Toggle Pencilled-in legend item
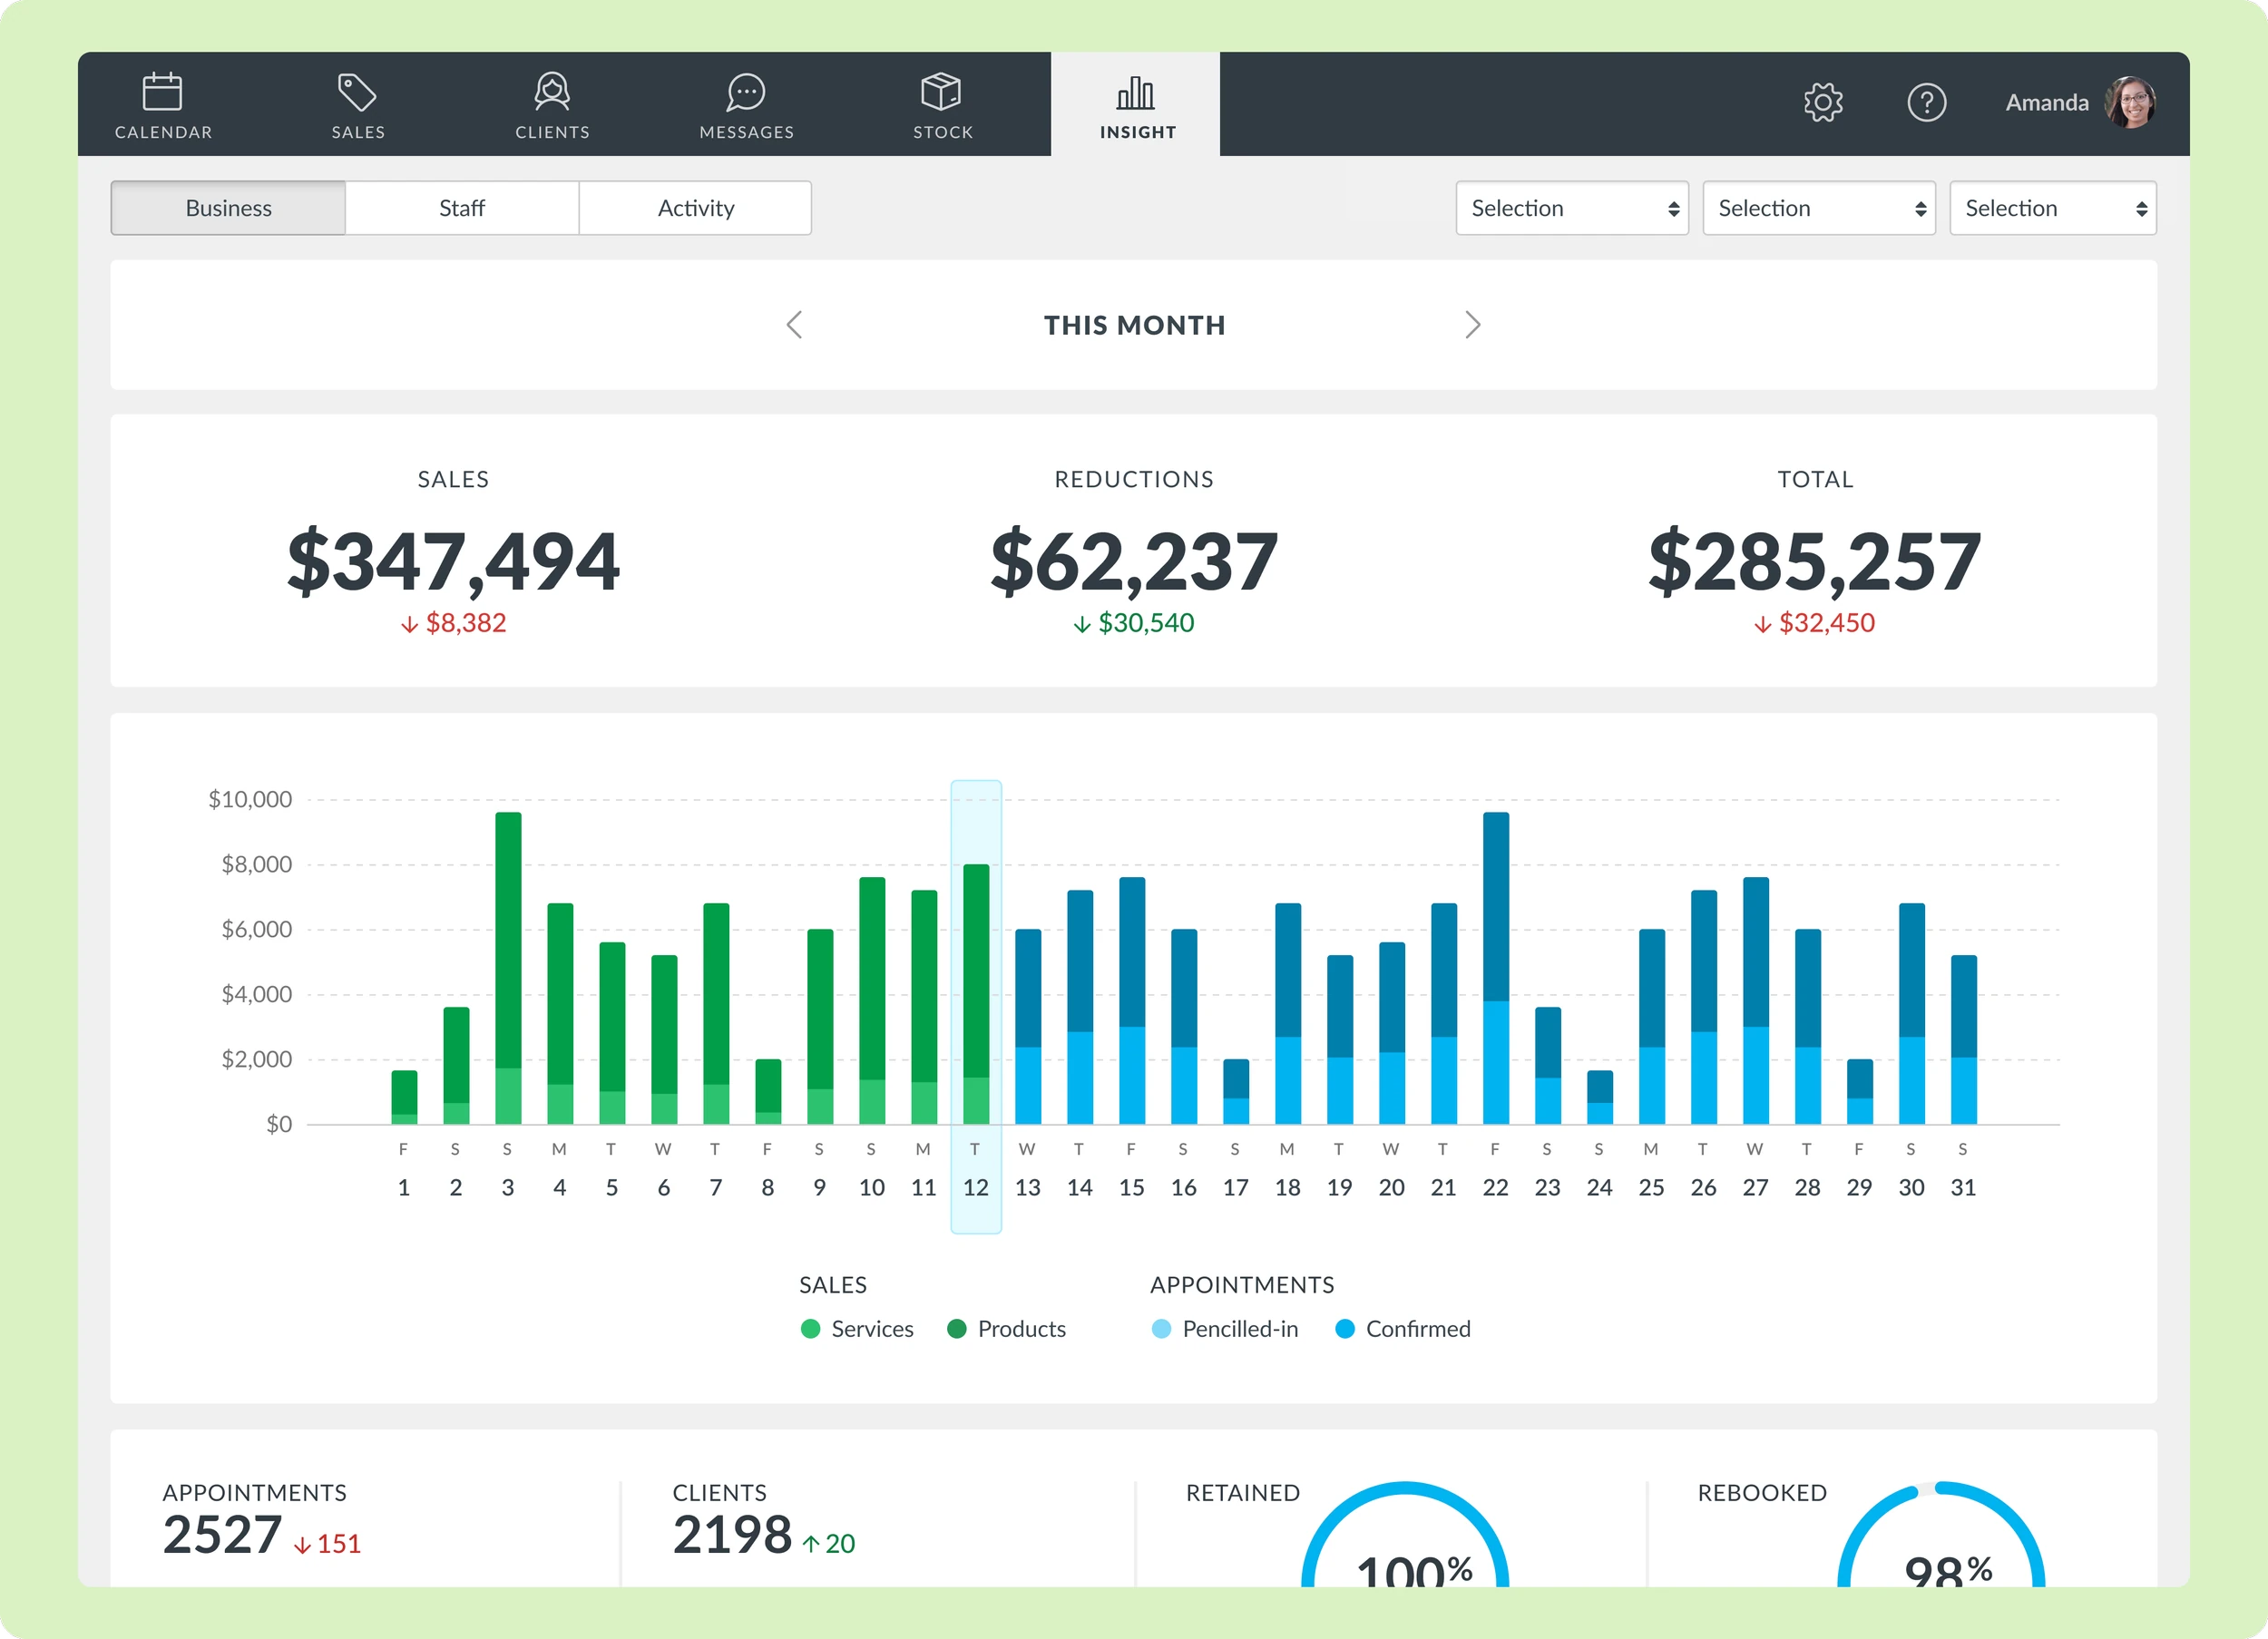The width and height of the screenshot is (2268, 1639). (x=1225, y=1329)
